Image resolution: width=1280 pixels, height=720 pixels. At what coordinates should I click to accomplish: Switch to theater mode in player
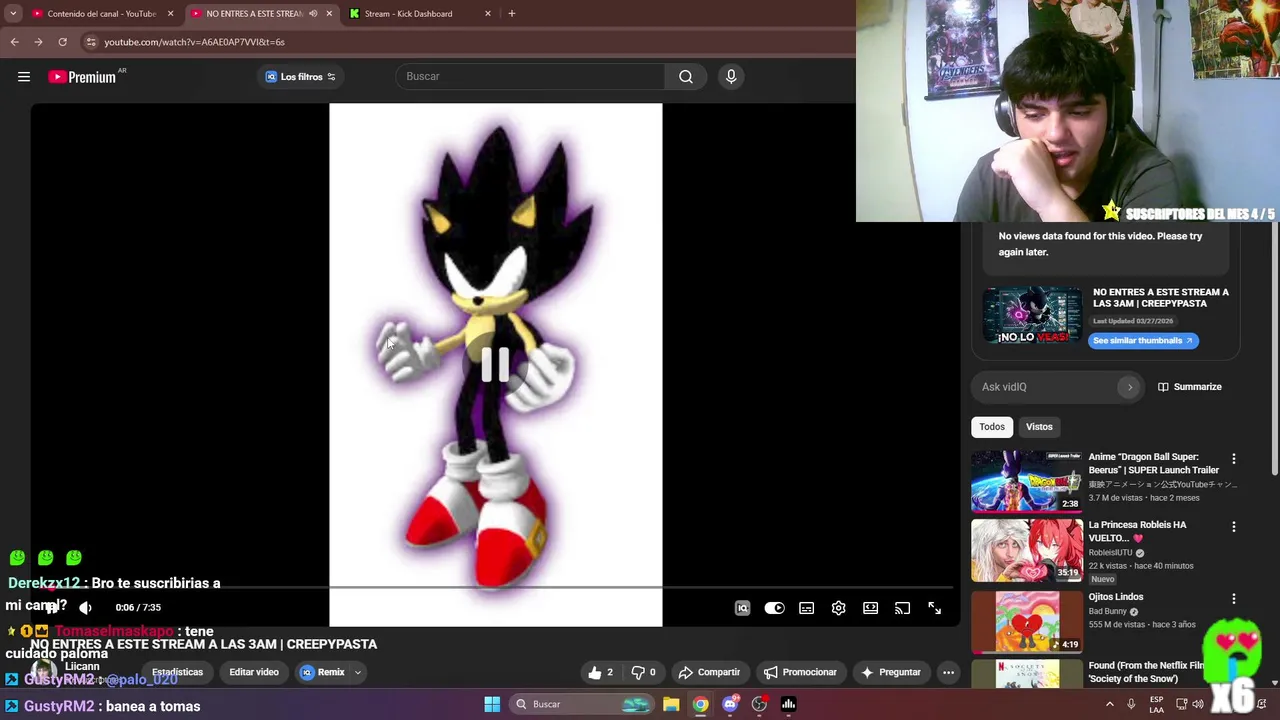[x=870, y=608]
